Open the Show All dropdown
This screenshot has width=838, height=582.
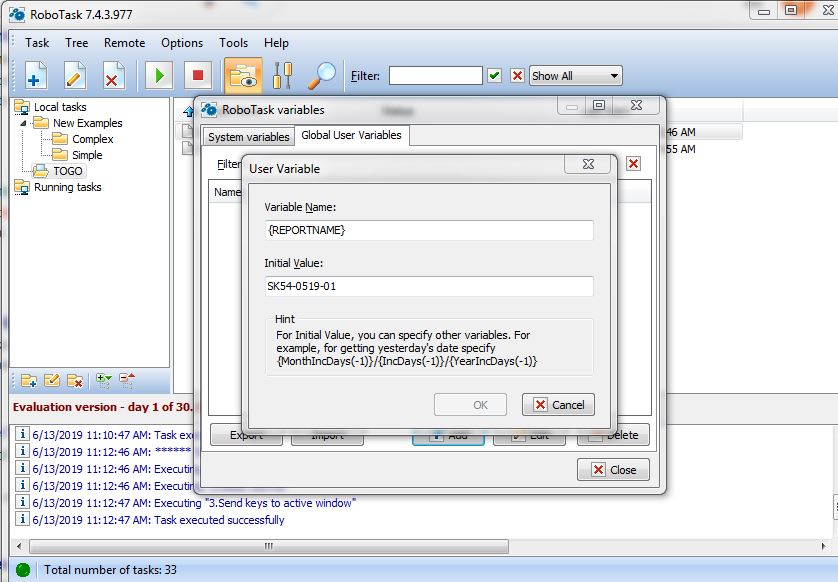click(576, 76)
